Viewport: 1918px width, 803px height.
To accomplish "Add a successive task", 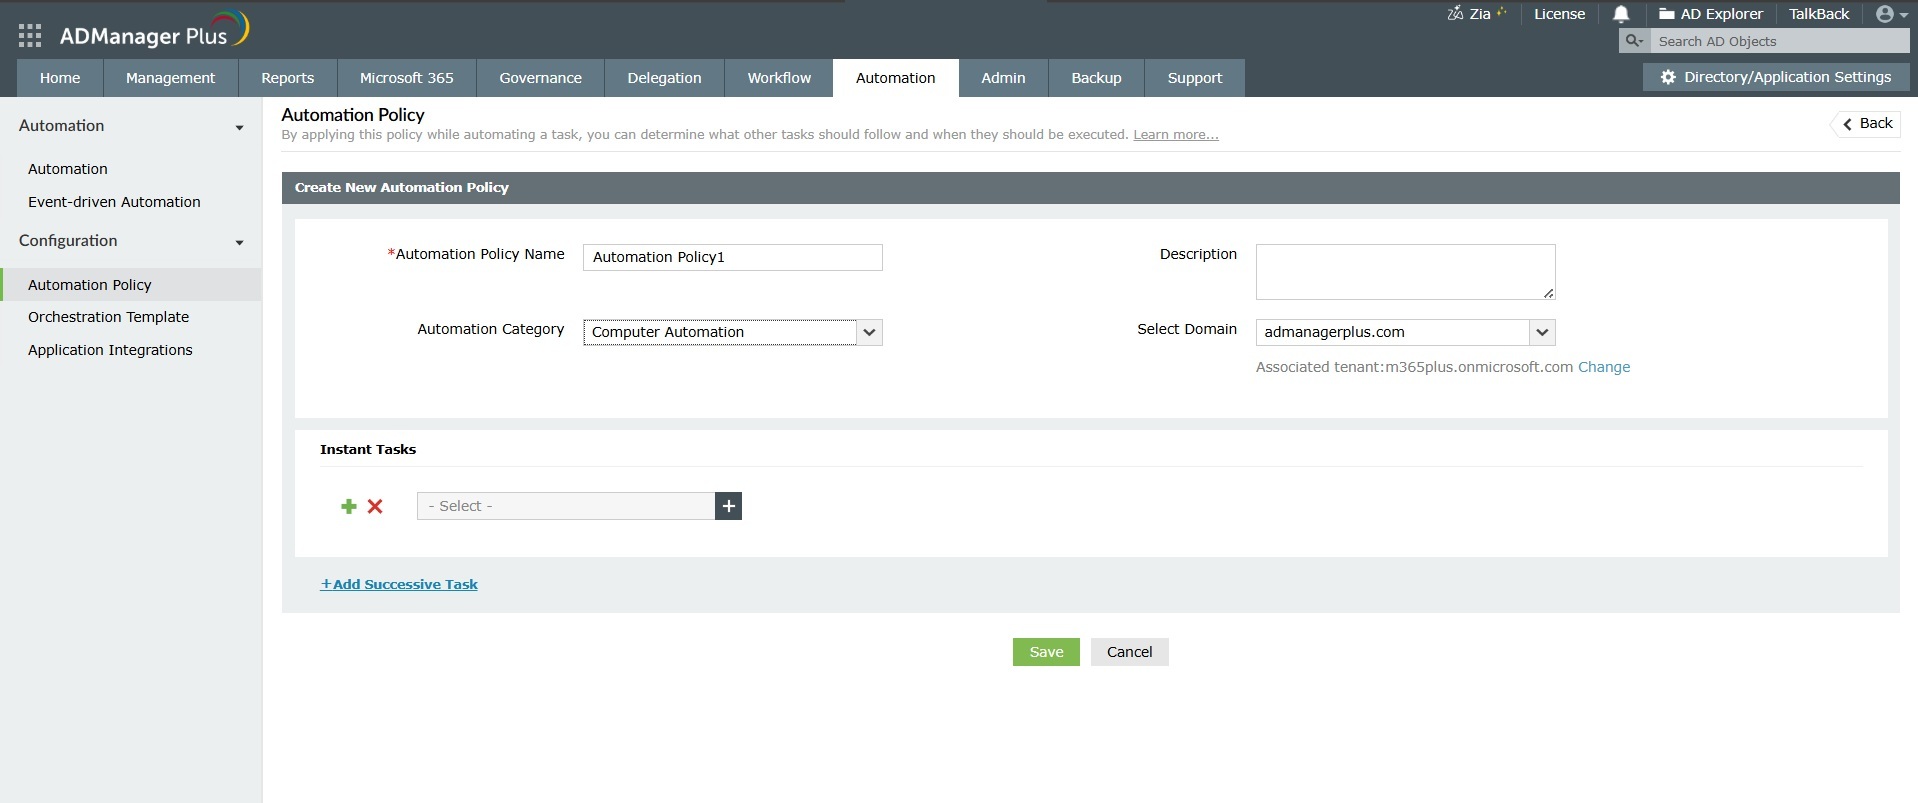I will pyautogui.click(x=399, y=584).
